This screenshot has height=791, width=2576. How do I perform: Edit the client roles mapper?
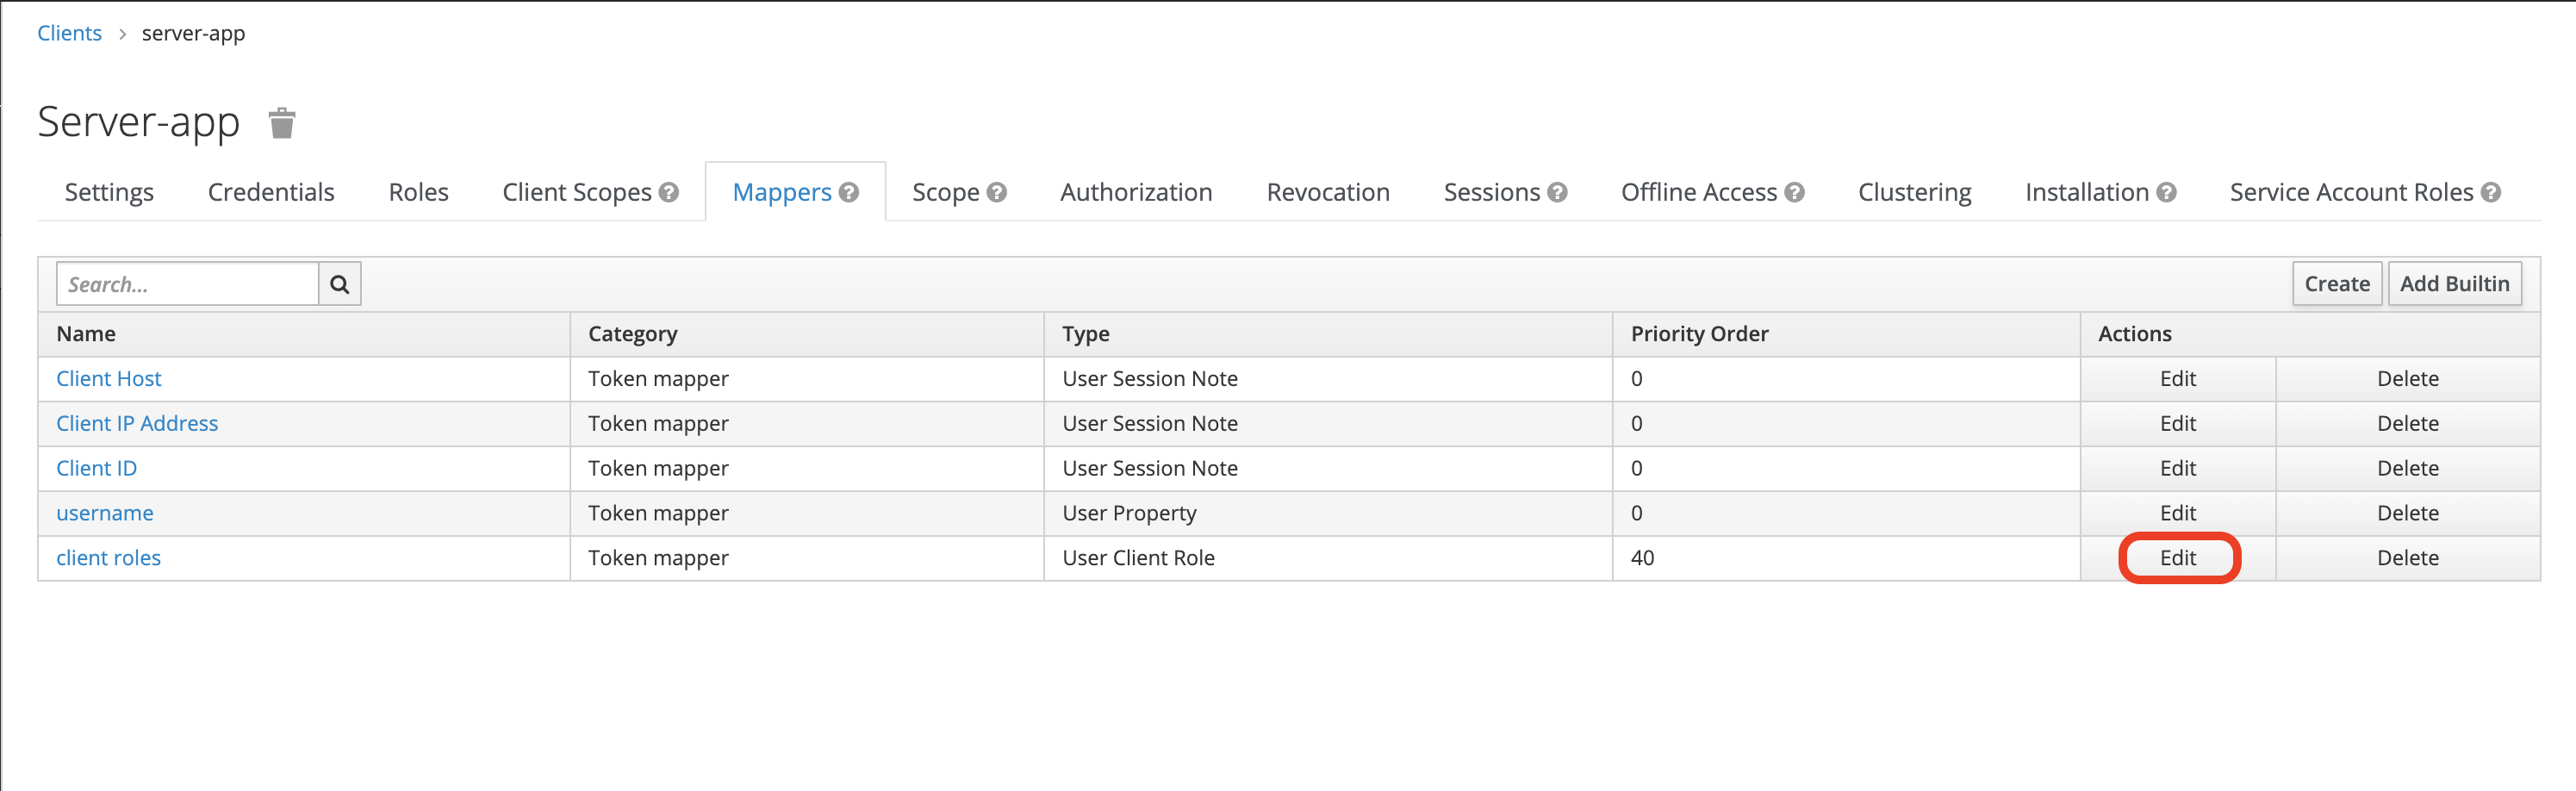[x=2178, y=558]
